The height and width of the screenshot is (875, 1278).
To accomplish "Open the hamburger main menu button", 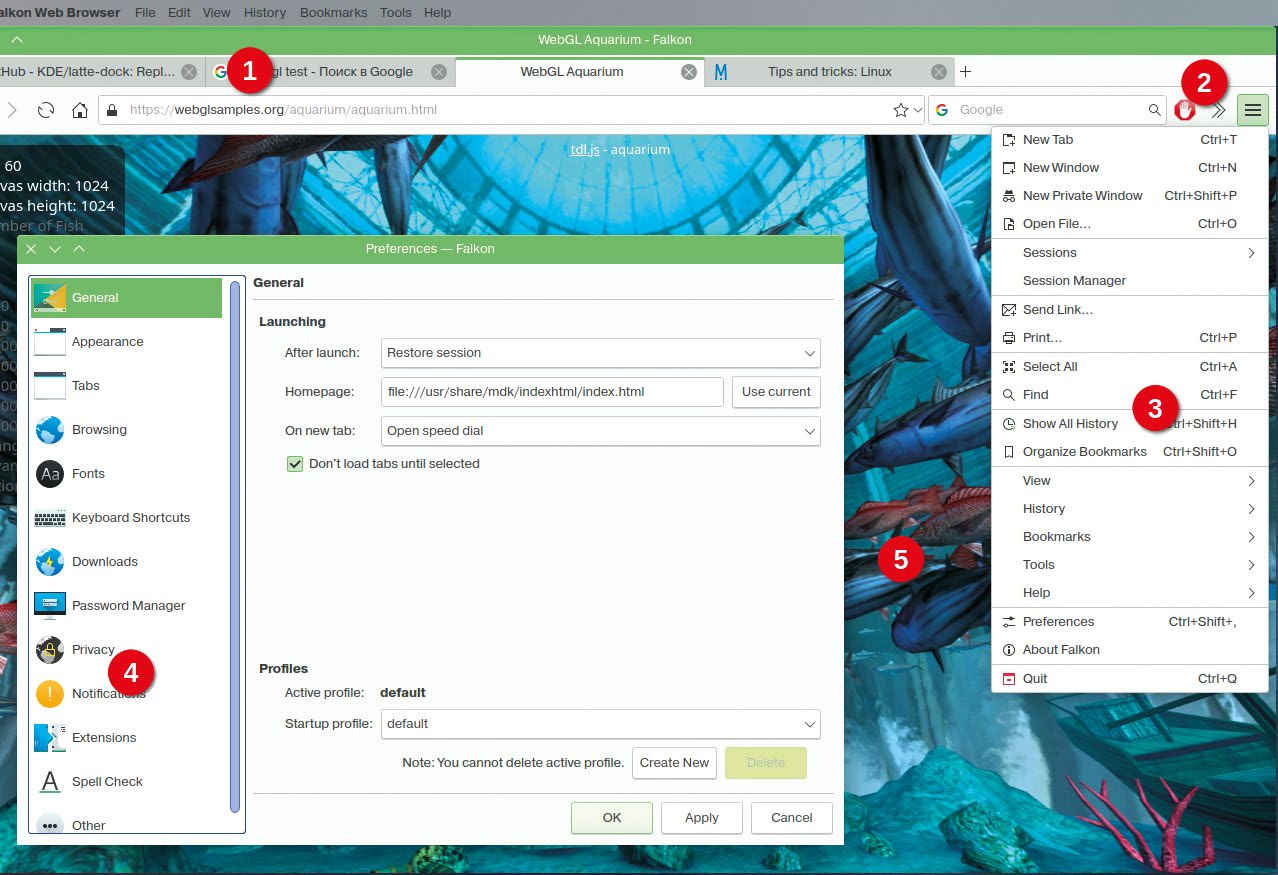I will pos(1252,110).
